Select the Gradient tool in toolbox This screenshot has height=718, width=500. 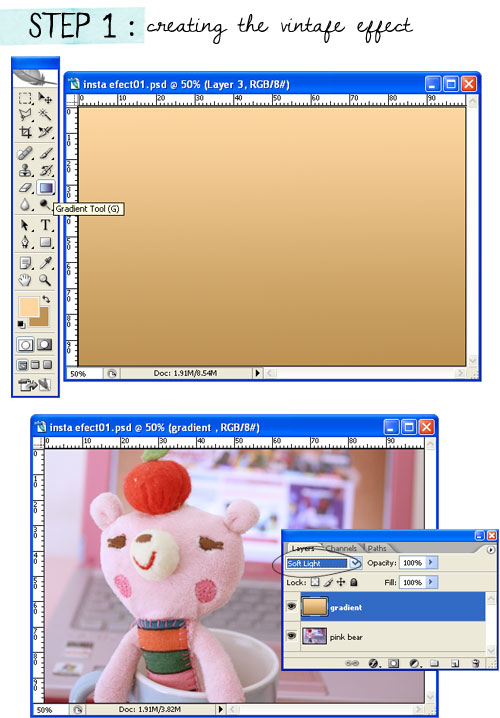click(45, 188)
